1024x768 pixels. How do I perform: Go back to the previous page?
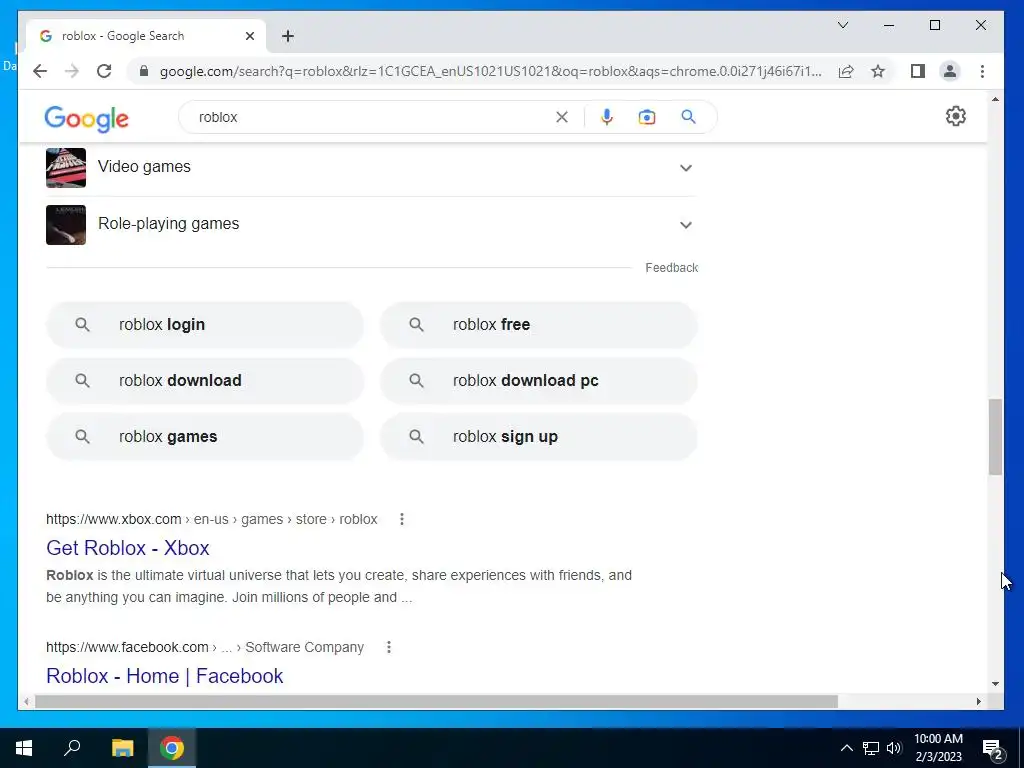click(x=40, y=71)
